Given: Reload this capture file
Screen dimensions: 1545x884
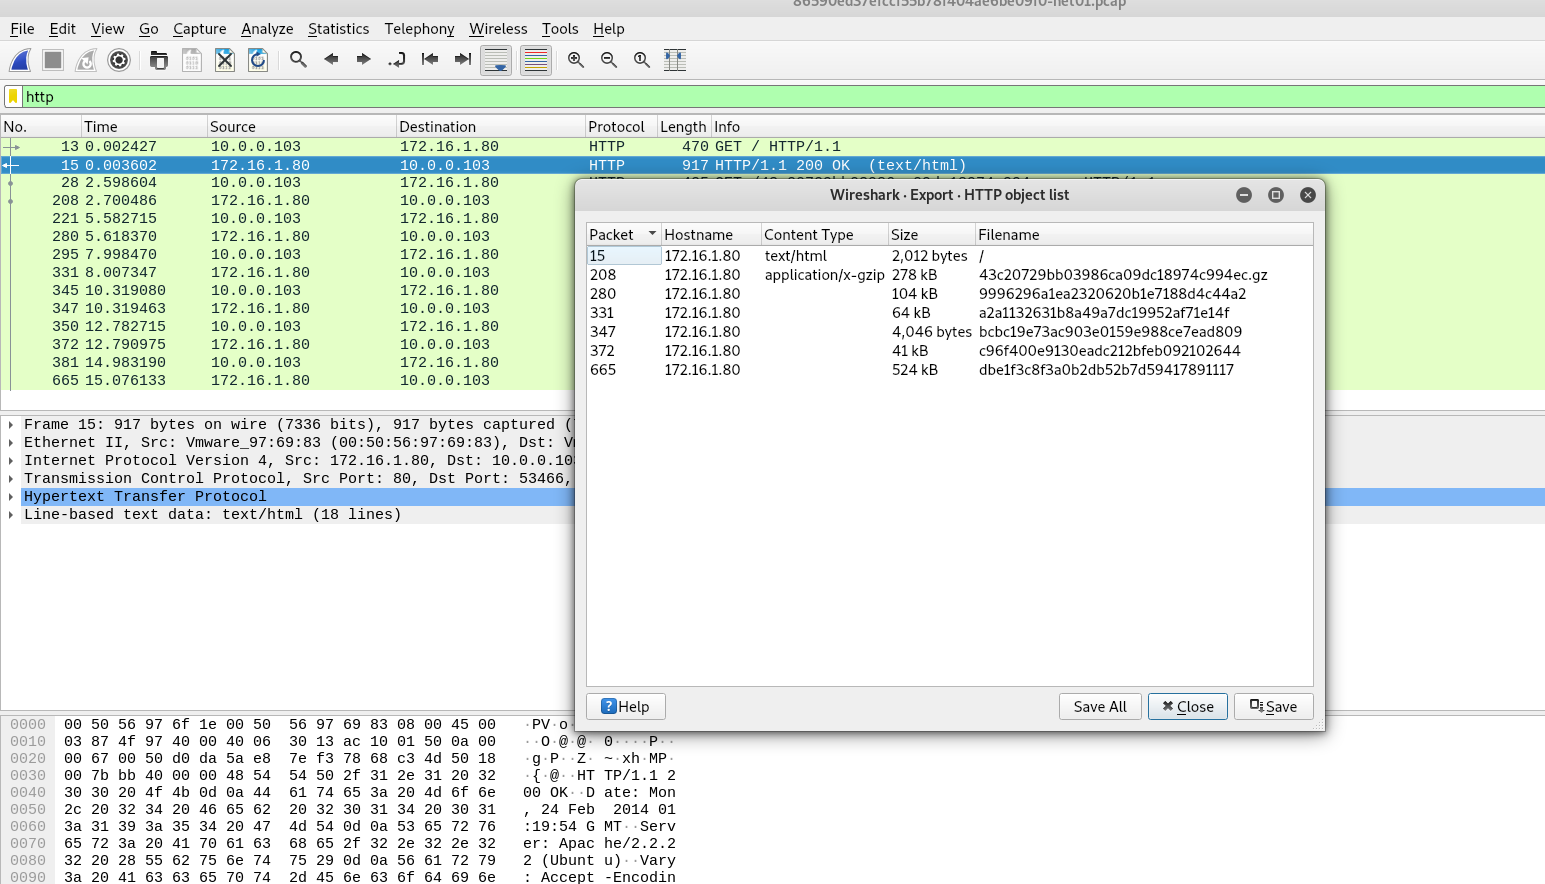Looking at the screenshot, I should tap(258, 60).
